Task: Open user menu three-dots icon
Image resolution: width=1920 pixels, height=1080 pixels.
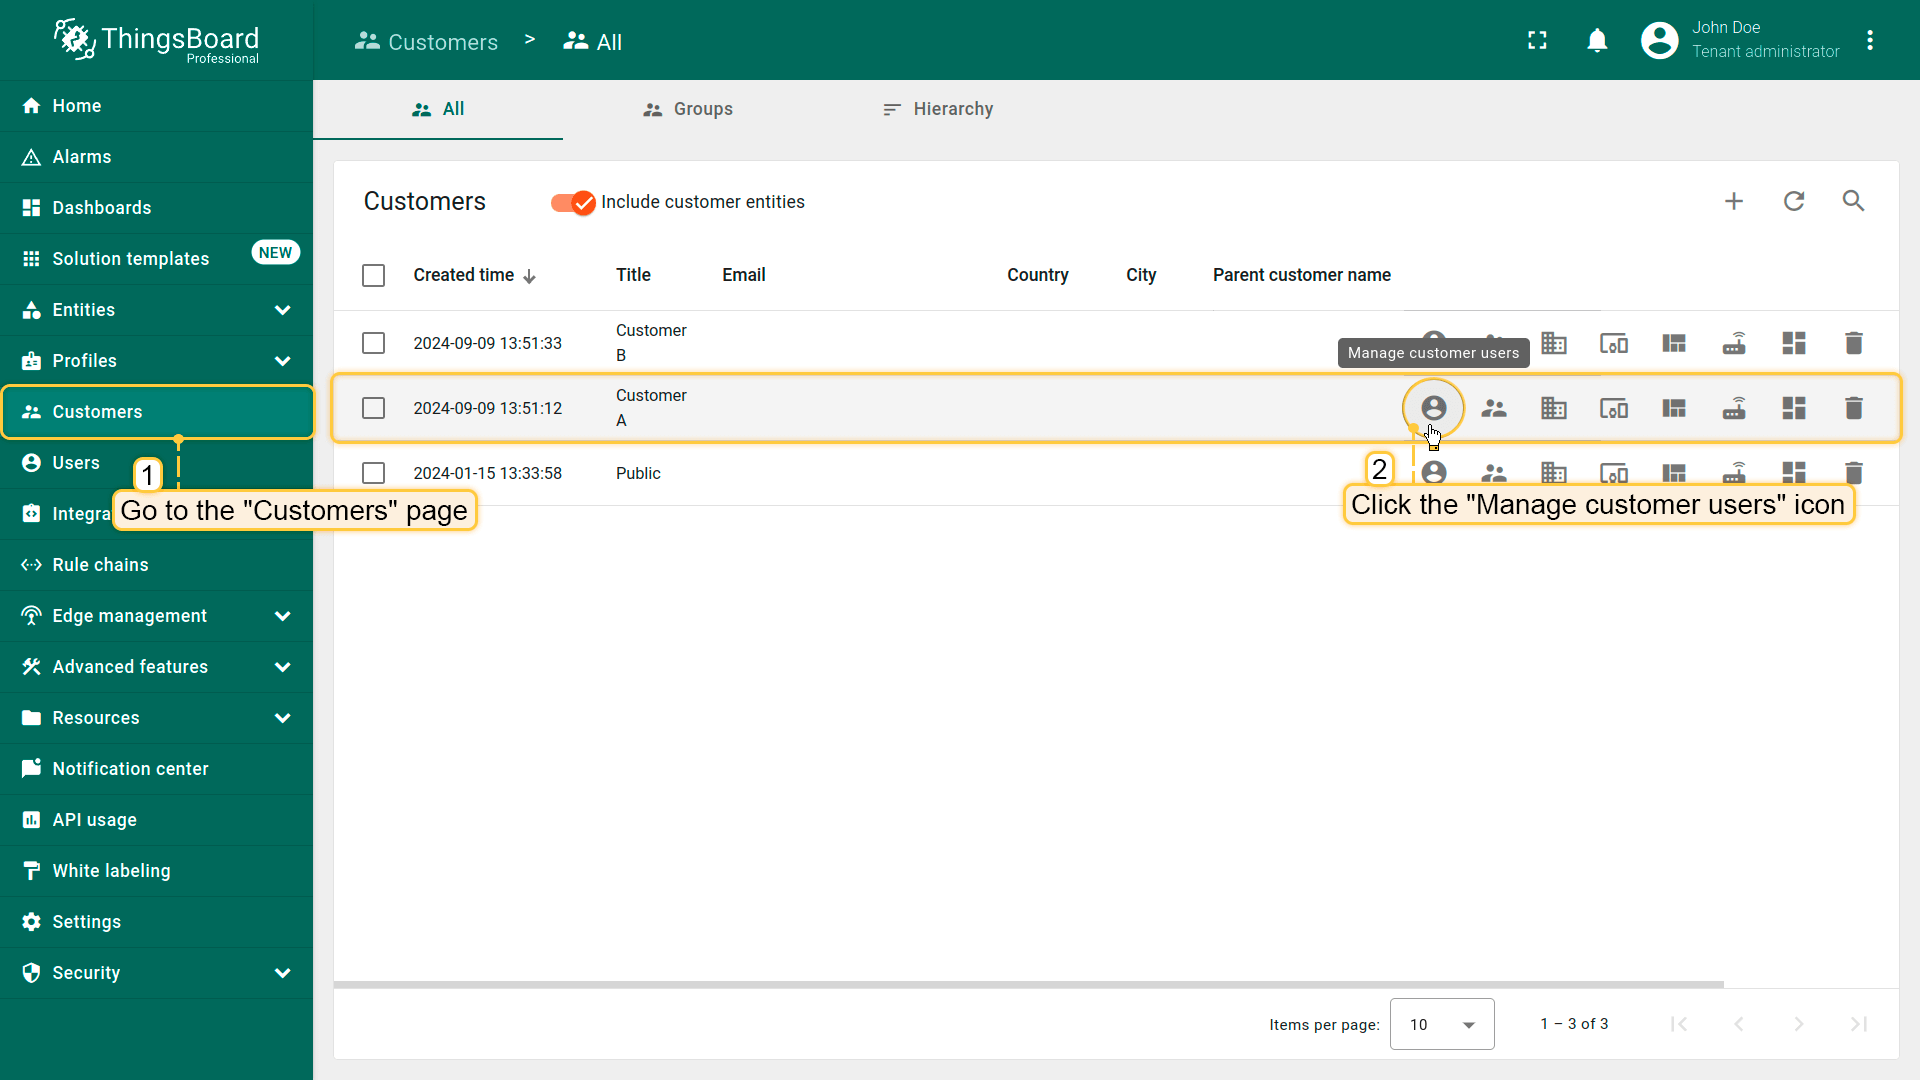Action: 1869,40
